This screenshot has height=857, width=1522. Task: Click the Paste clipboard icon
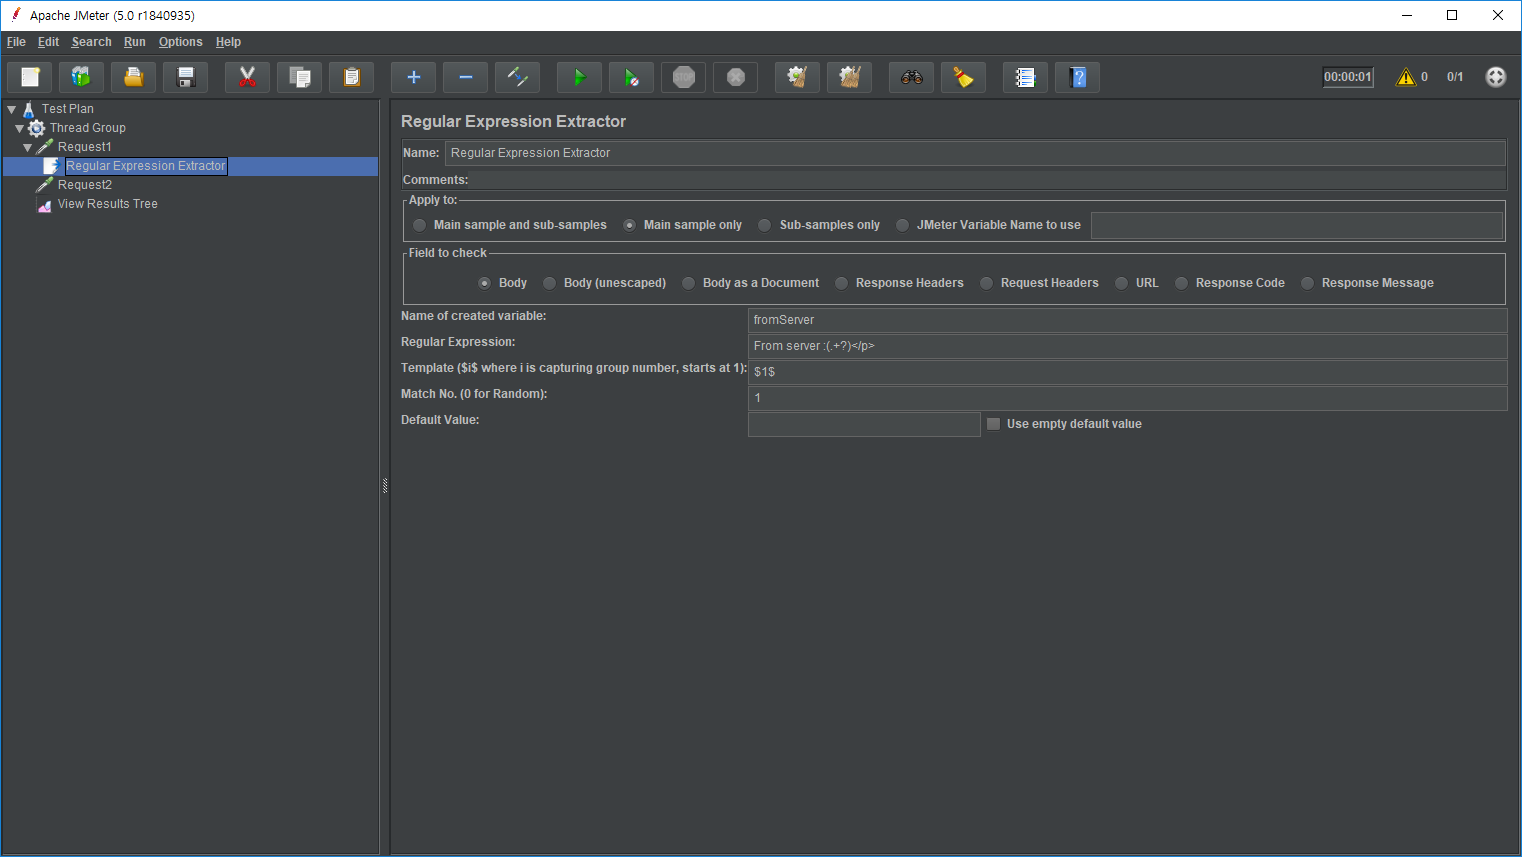point(351,77)
